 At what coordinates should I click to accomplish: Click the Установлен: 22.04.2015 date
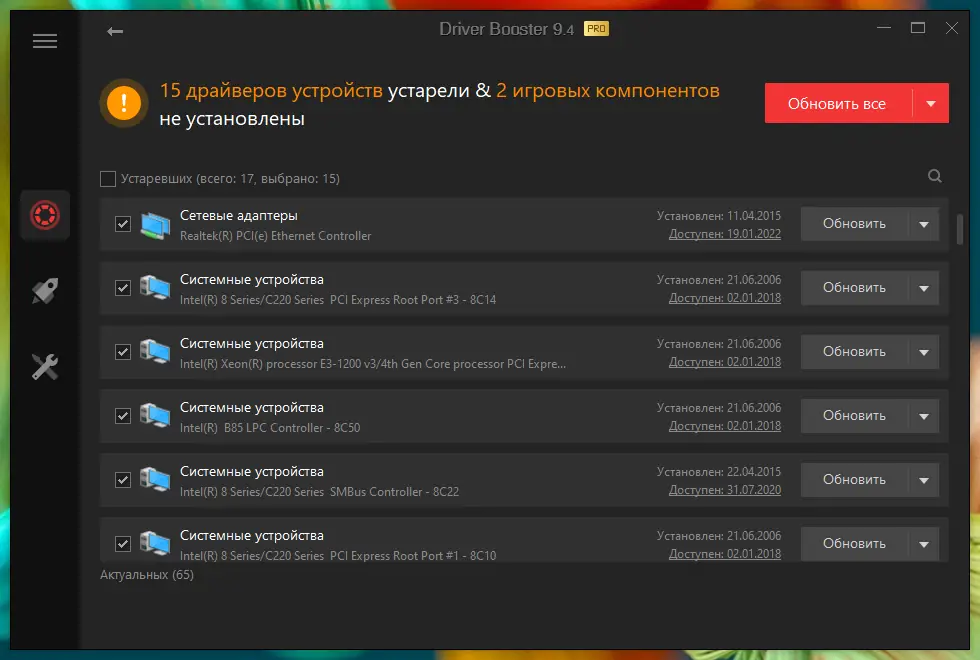click(x=719, y=472)
